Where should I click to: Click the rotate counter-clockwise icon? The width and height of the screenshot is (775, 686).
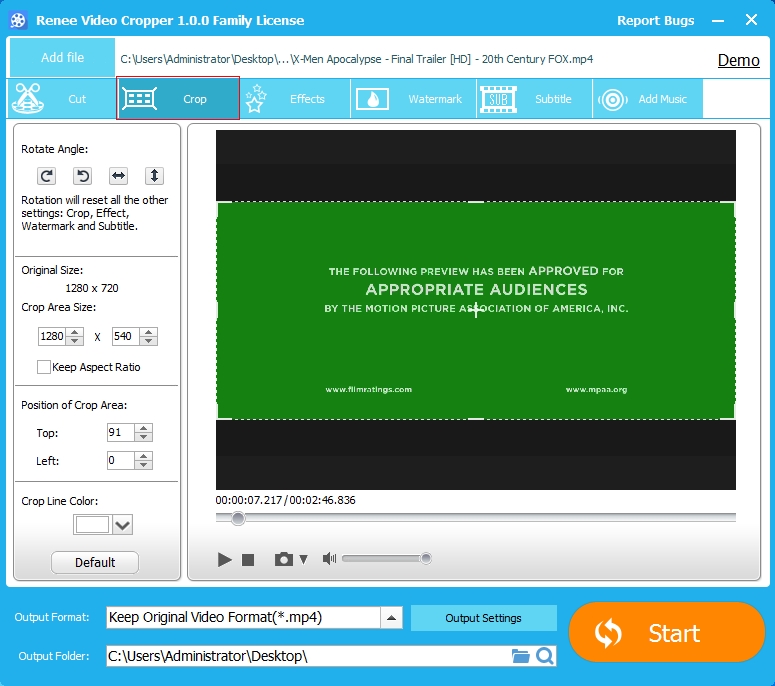click(83, 176)
